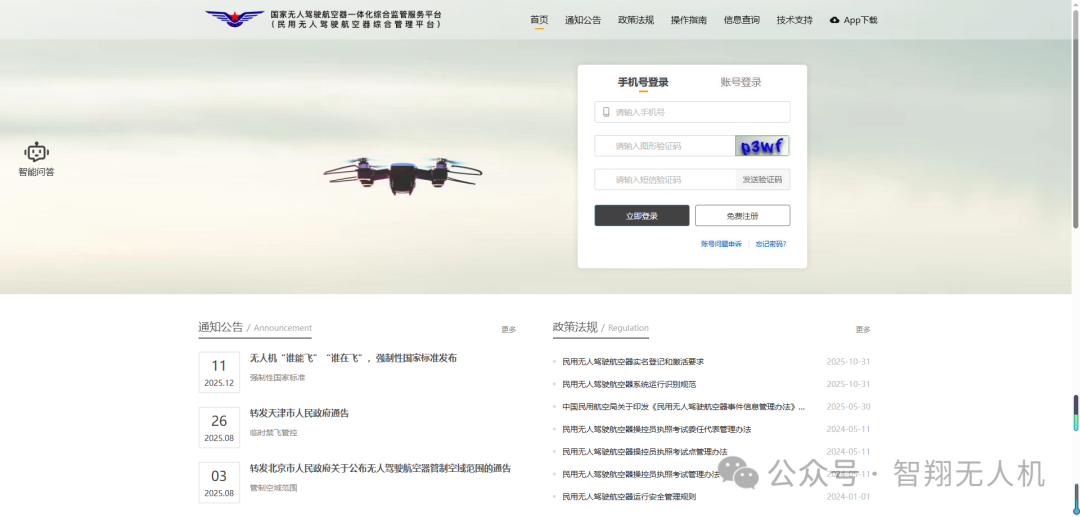Click the 账号问题申诉 link
Viewport: 1080px width, 517px height.
click(x=721, y=244)
